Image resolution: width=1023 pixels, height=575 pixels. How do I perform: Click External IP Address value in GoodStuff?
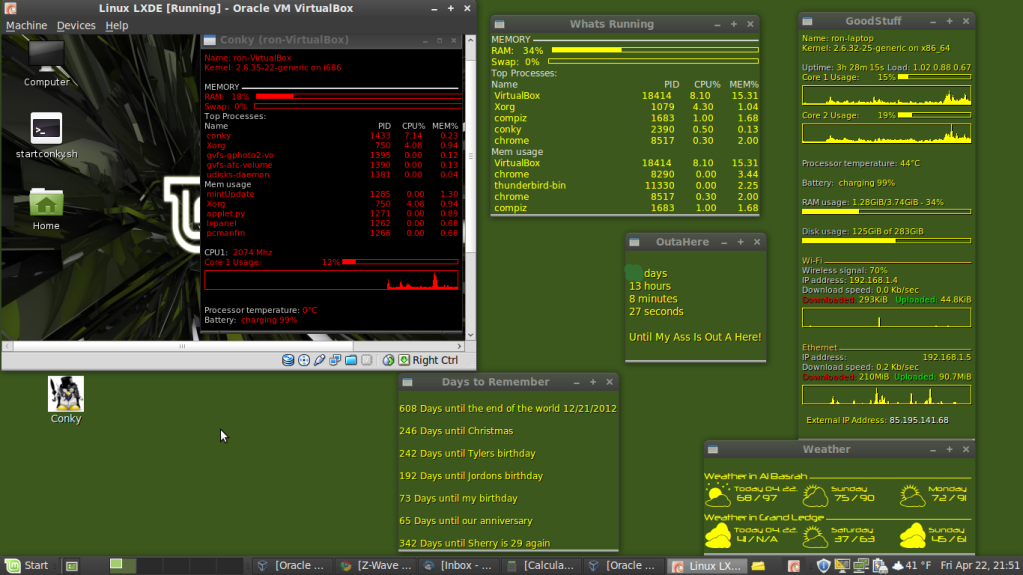point(919,420)
